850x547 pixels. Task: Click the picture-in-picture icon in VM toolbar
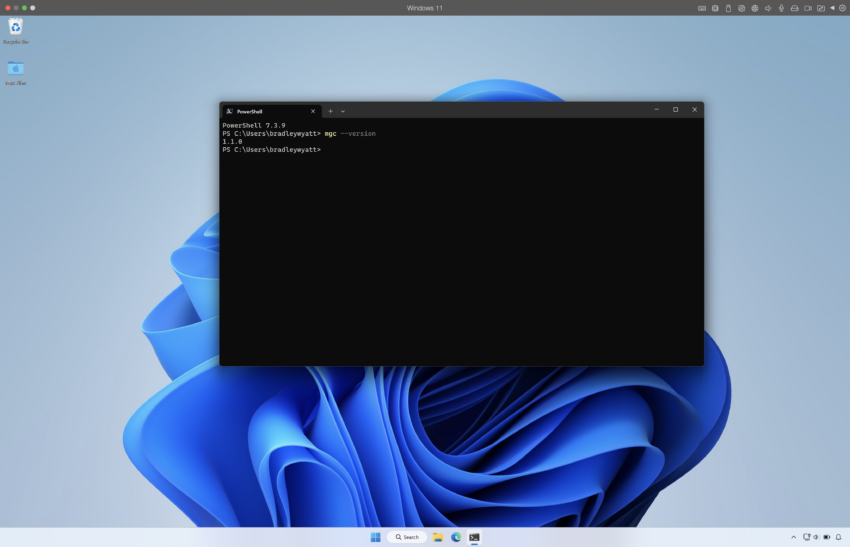click(x=821, y=8)
